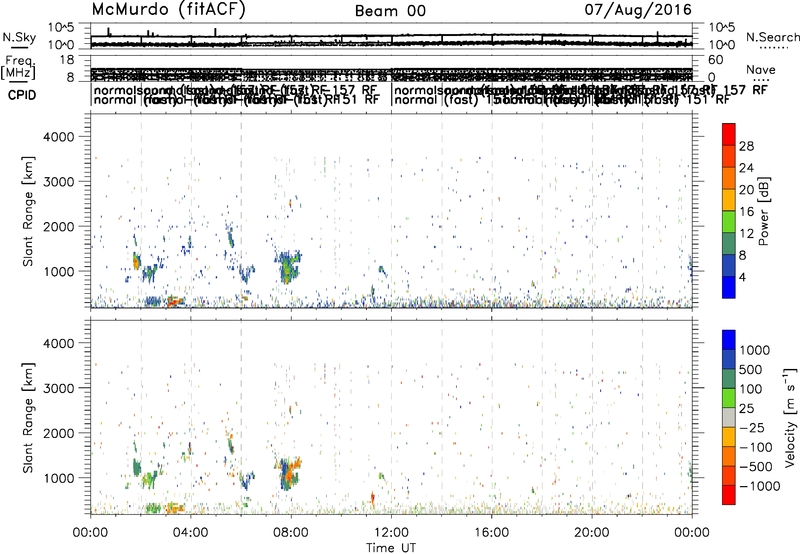
Task: Click the Time UT axis title
Action: (391, 548)
